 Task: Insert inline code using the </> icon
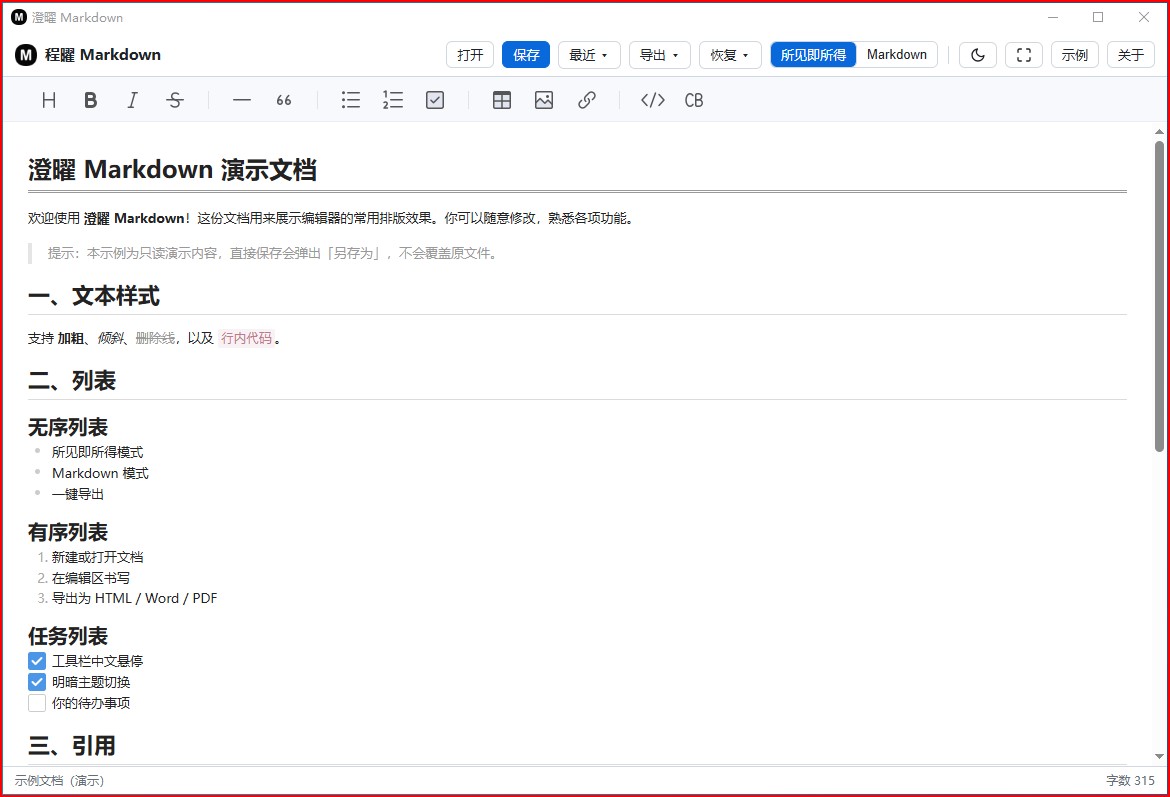[653, 100]
